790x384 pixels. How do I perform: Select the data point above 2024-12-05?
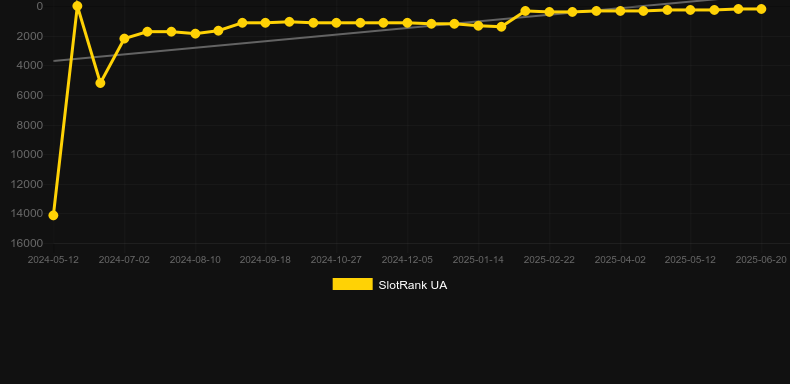(407, 23)
